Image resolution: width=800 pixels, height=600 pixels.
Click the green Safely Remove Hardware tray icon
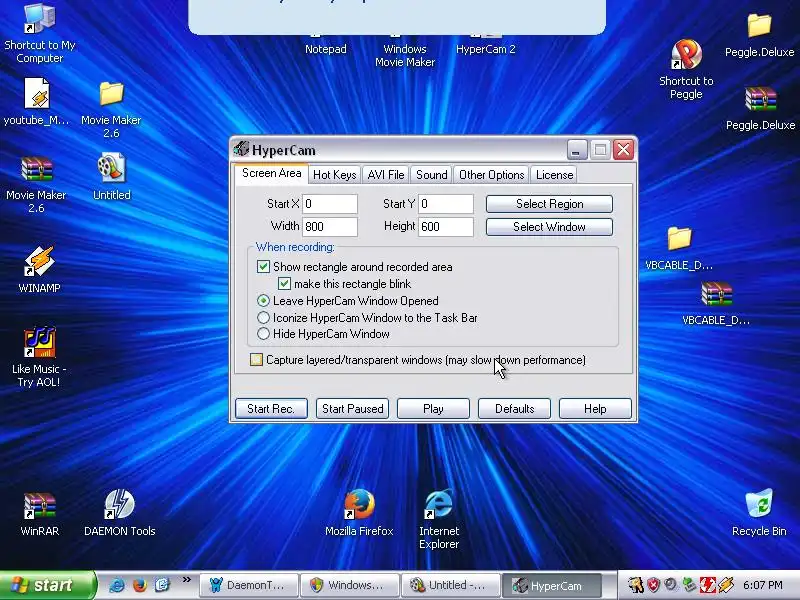point(689,585)
